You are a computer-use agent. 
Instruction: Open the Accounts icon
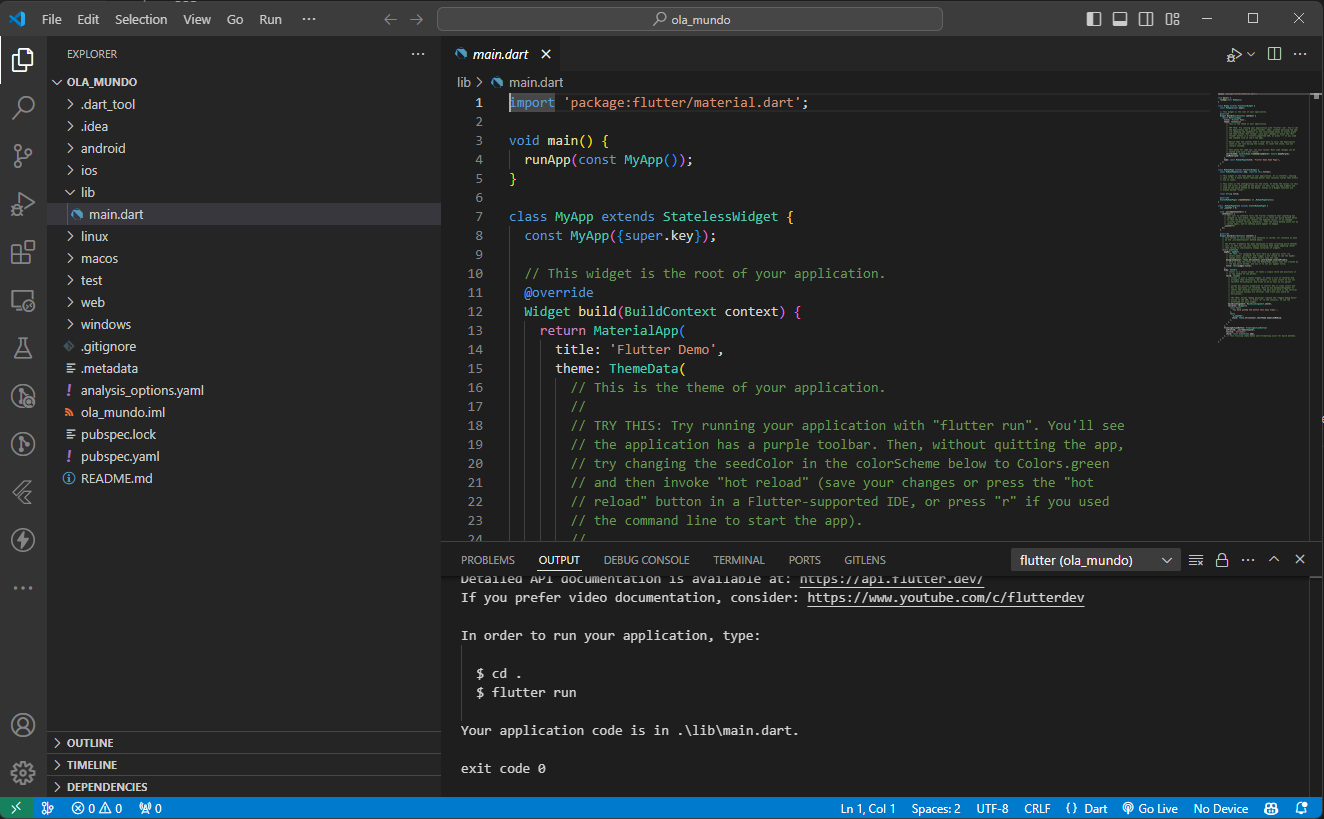pyautogui.click(x=23, y=725)
